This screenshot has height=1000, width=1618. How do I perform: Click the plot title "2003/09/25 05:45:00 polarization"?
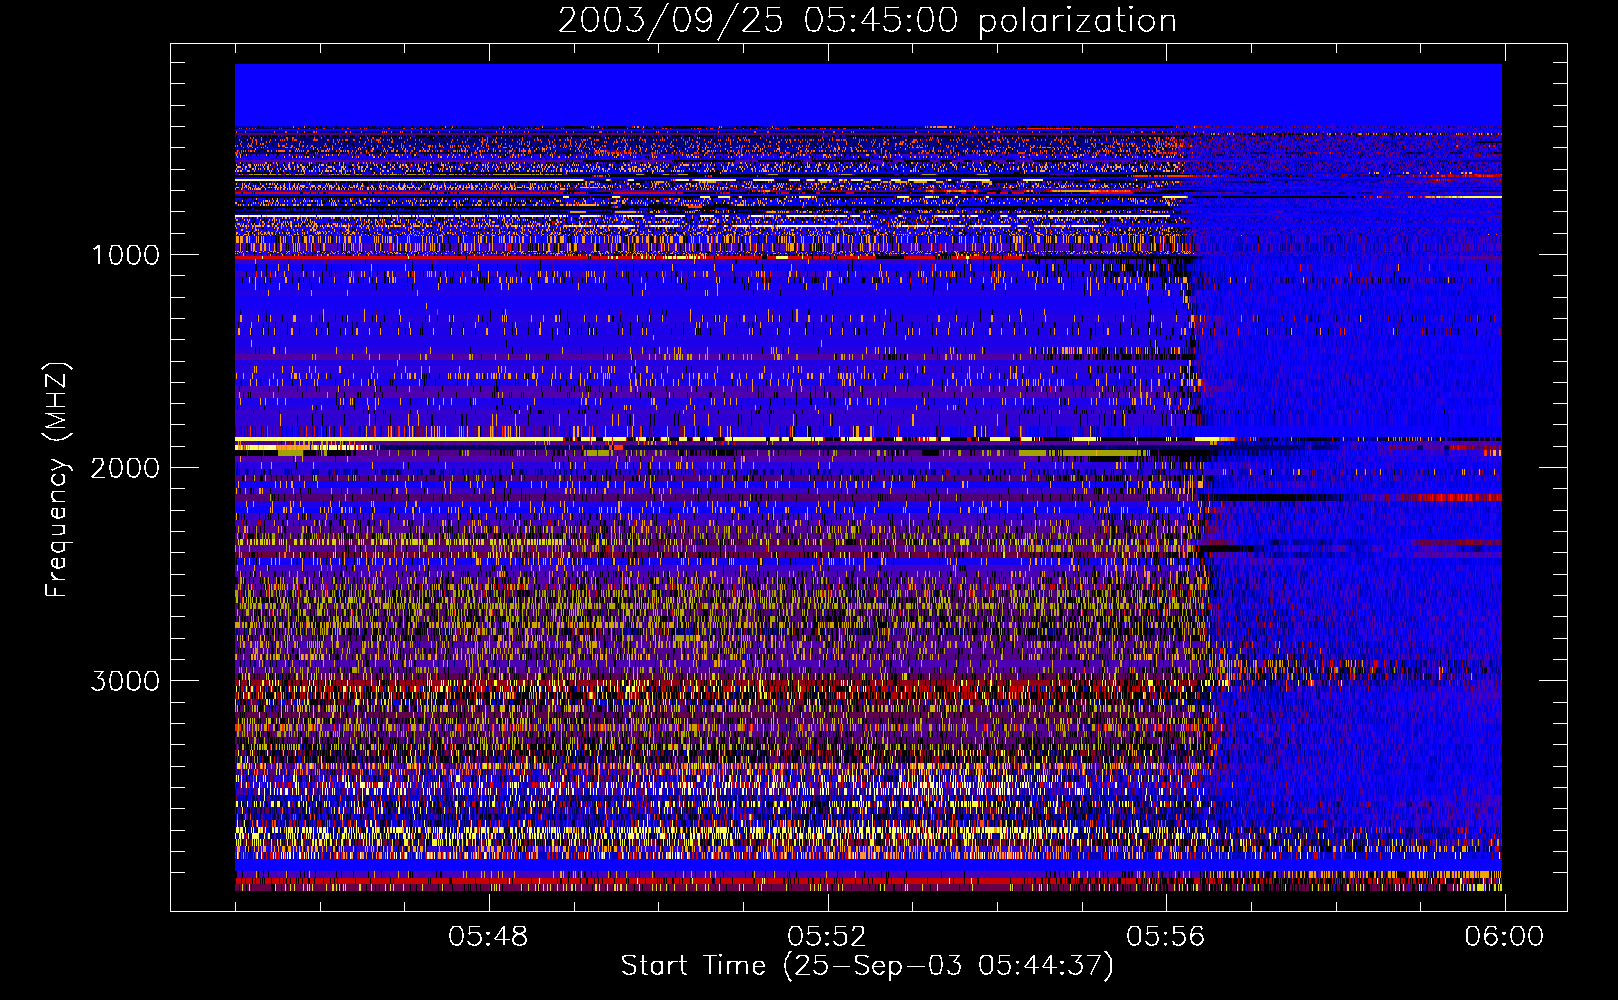[x=867, y=21]
